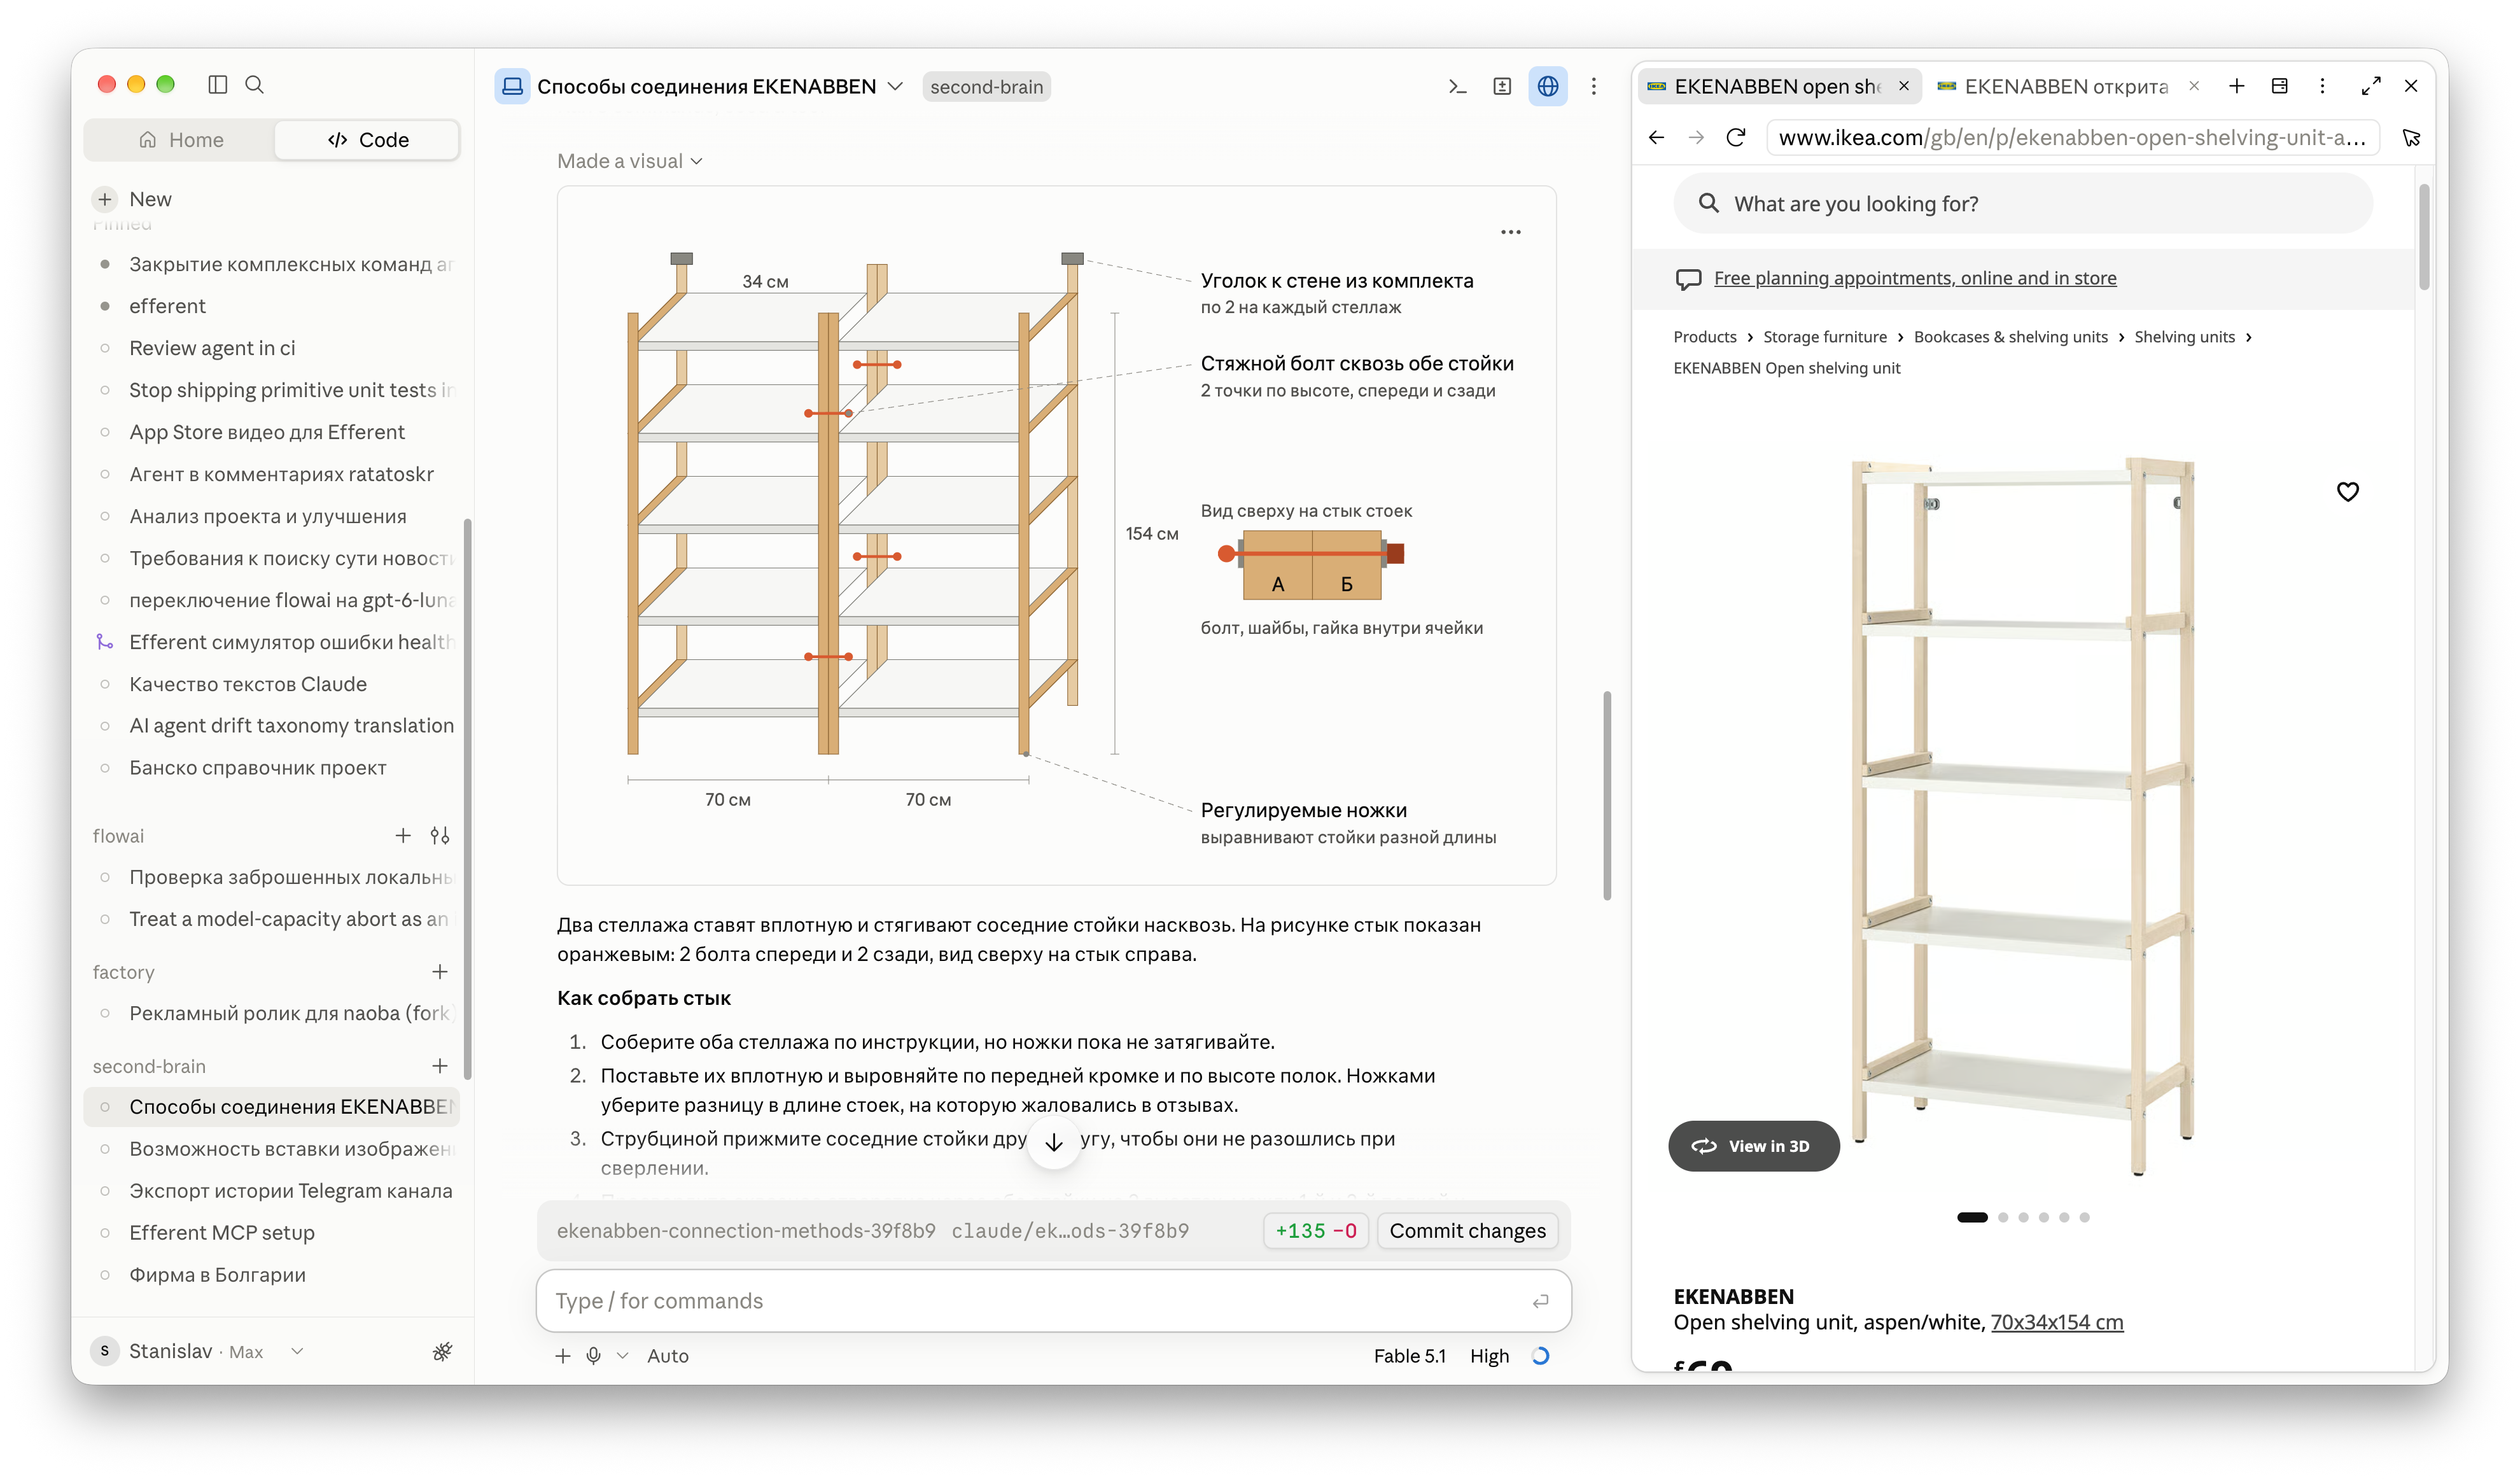Open visual card ellipsis menu
Screen dimensions: 2520x1479
[x=1510, y=232]
